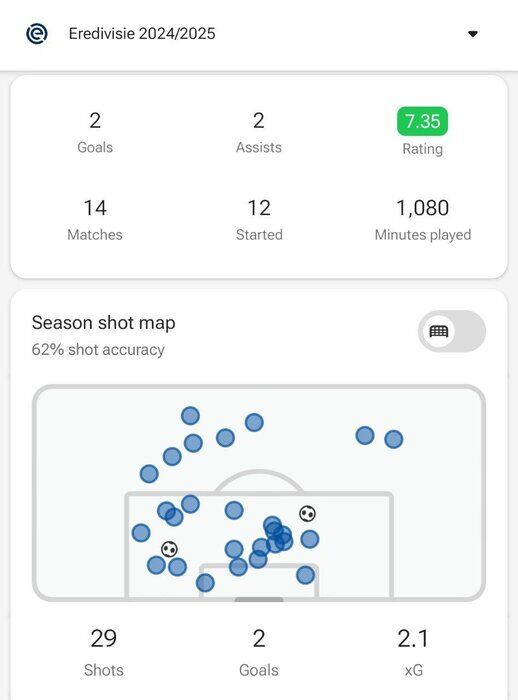The width and height of the screenshot is (518, 700).
Task: Tap the 29 Shots statistic
Action: (x=104, y=652)
